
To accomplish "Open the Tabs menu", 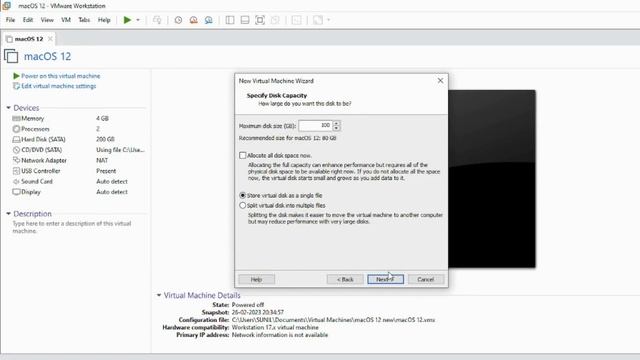I will pos(84,20).
